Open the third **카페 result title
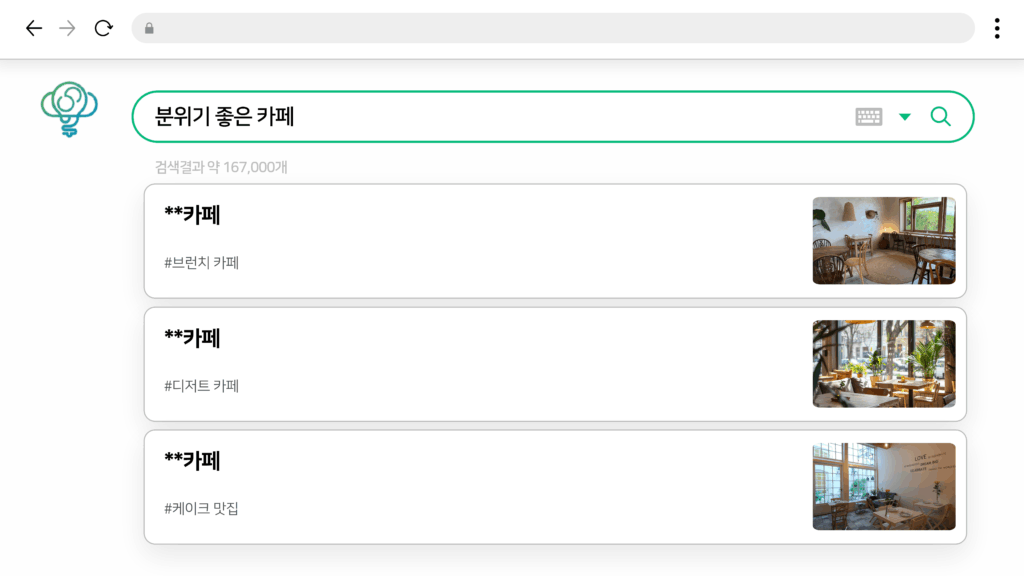Viewport: 1024px width, 576px height. pos(193,461)
